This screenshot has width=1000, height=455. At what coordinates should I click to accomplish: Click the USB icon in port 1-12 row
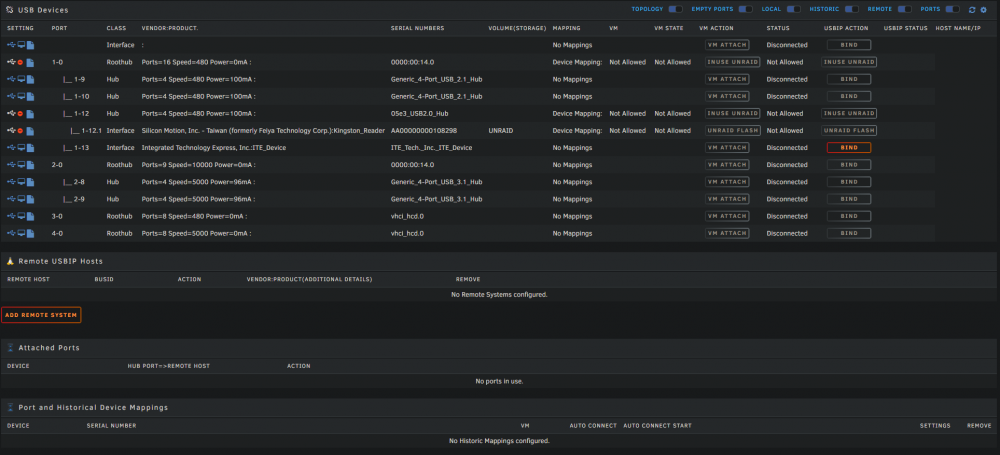point(11,114)
